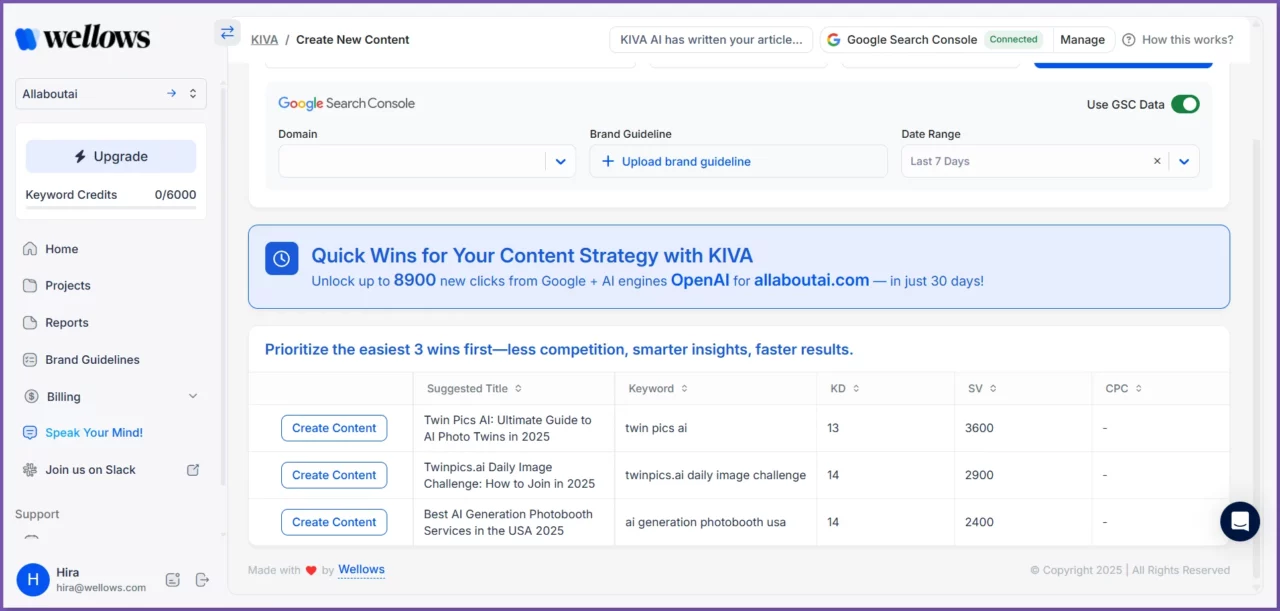
Task: Go to Brand Guidelines in sidebar
Action: pos(92,360)
